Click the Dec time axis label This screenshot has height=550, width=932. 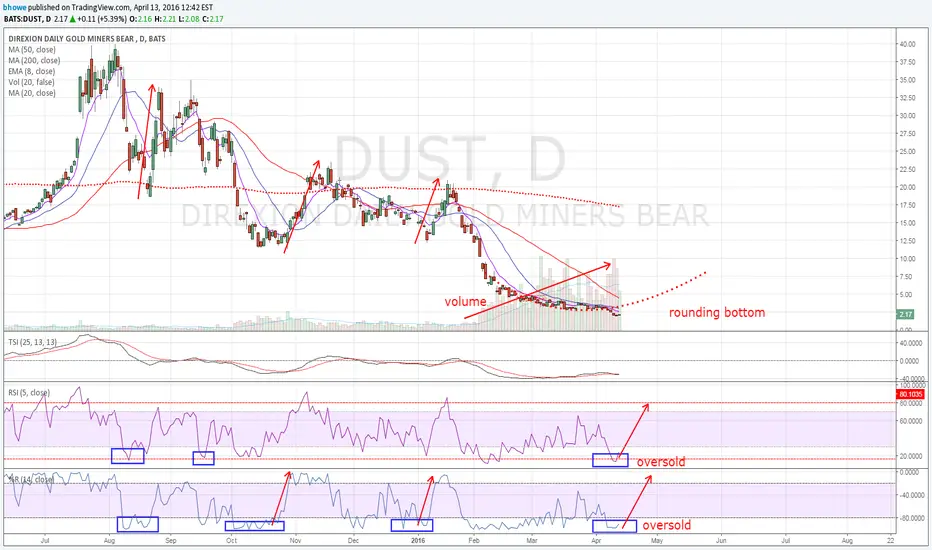coord(353,540)
